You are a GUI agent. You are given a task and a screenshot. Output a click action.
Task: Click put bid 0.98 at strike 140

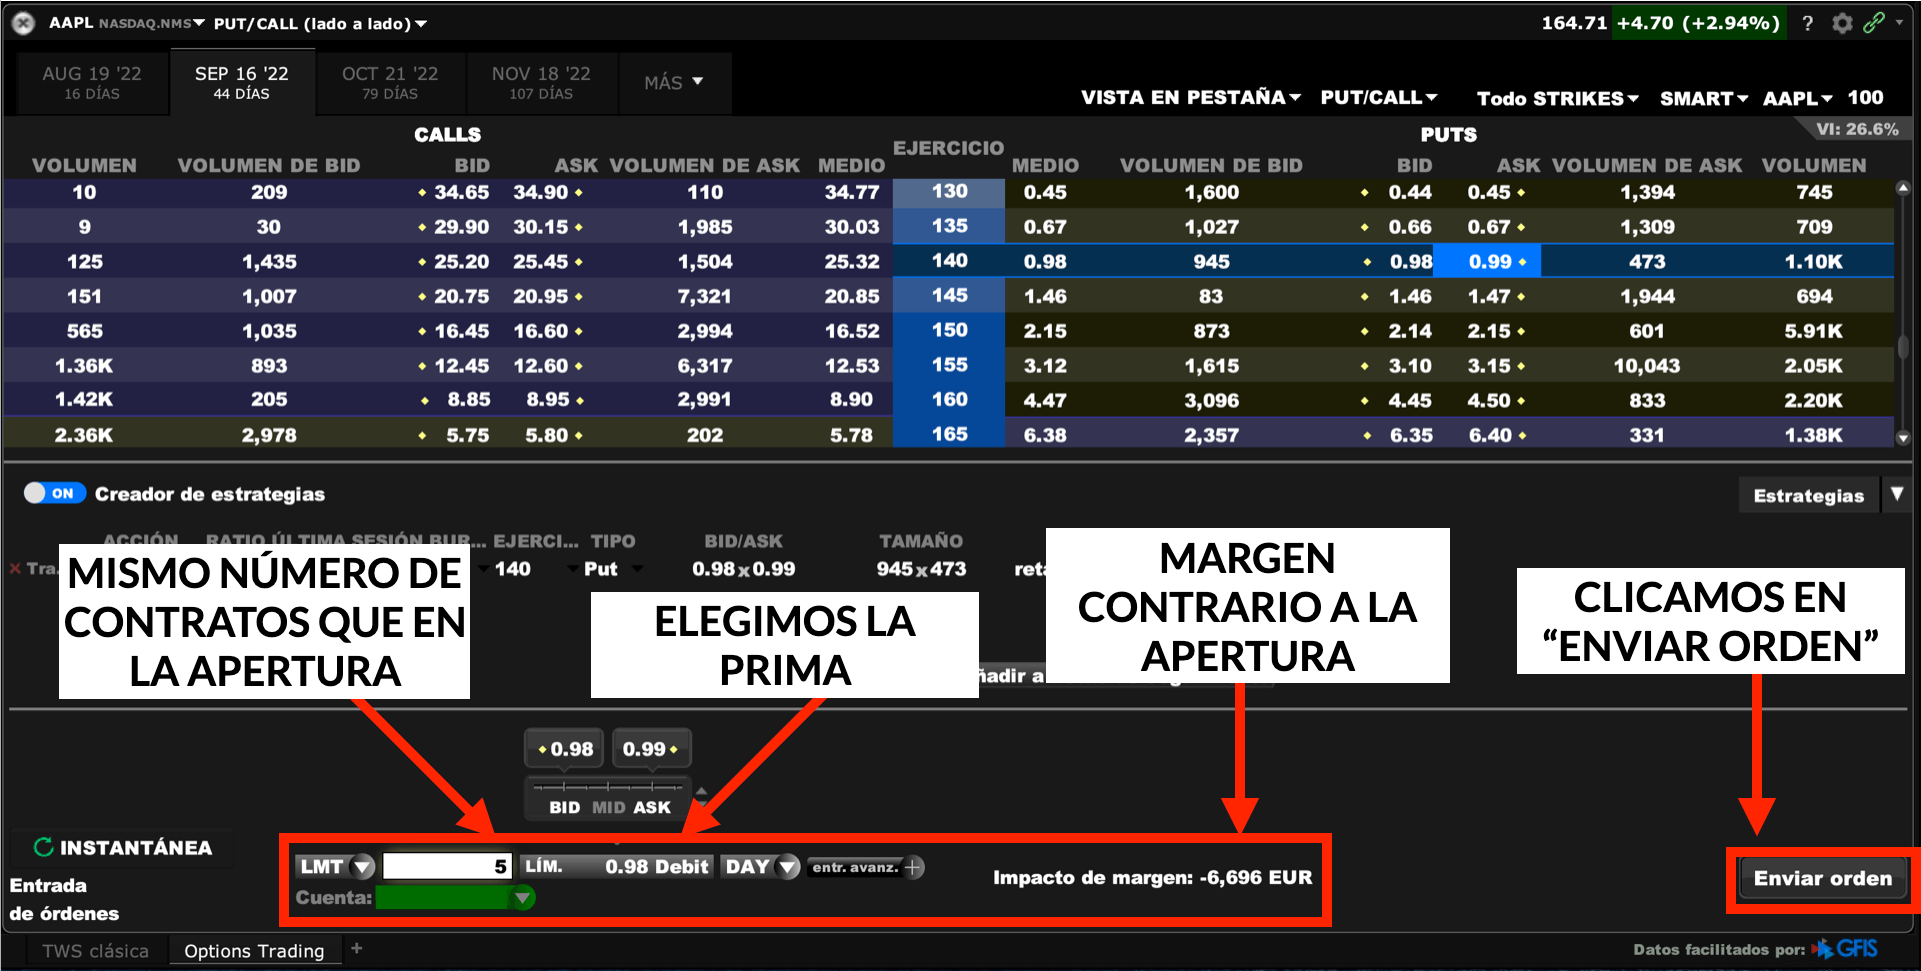pos(1411,261)
